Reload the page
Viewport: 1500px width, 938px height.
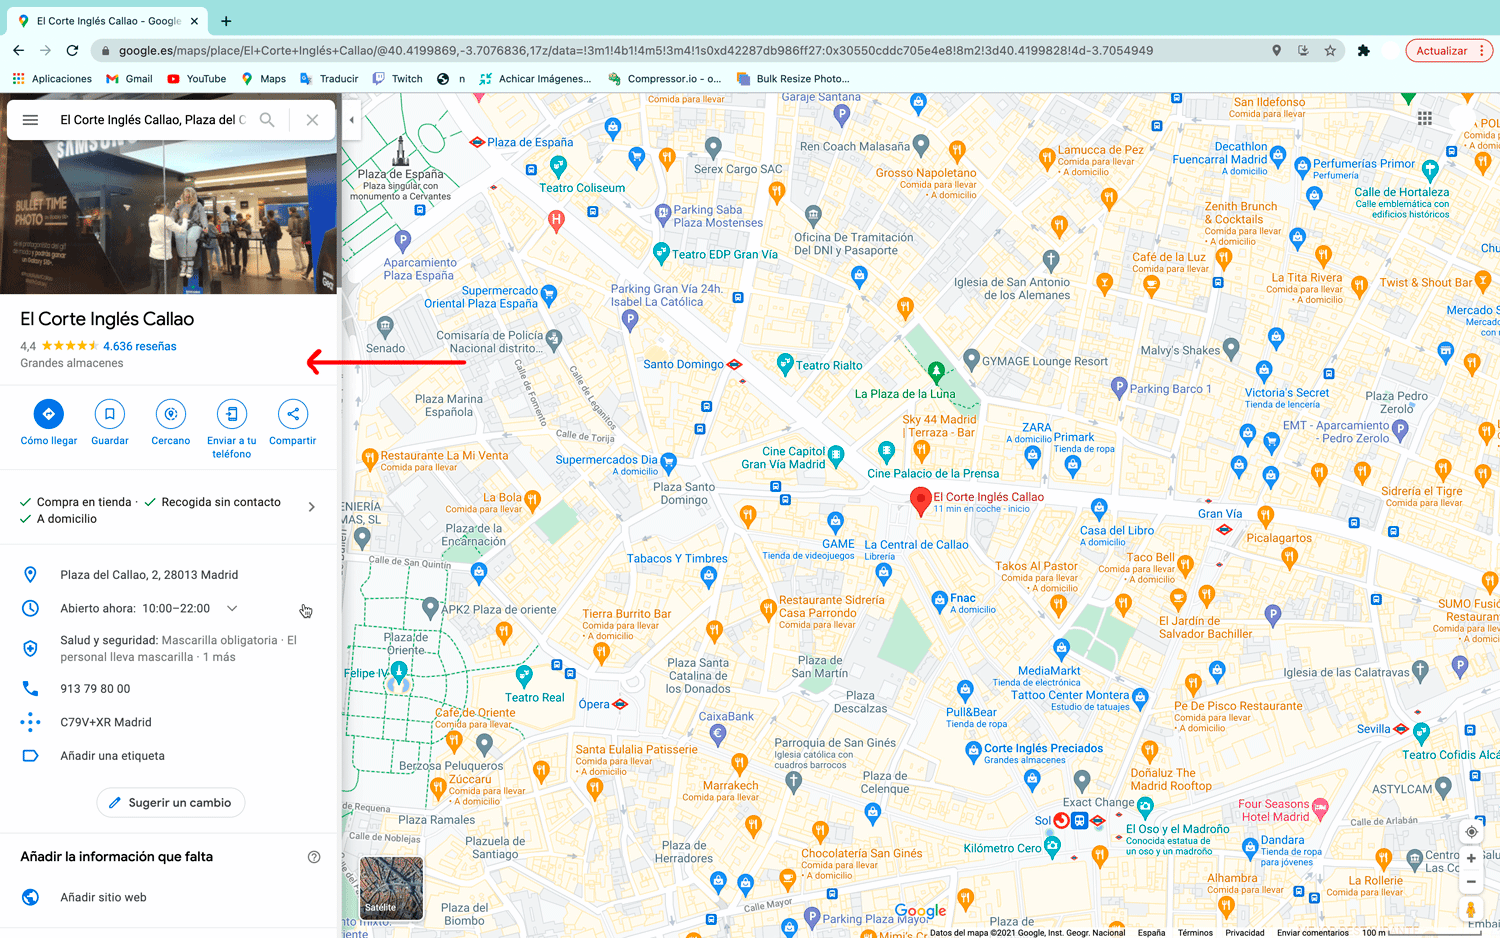[x=72, y=51]
